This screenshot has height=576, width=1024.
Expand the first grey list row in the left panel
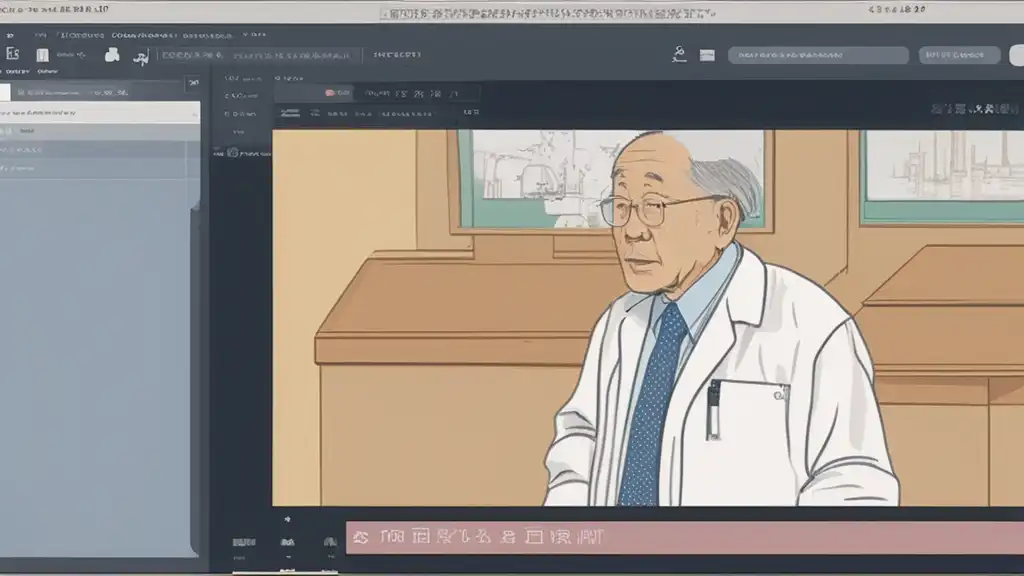pos(99,131)
